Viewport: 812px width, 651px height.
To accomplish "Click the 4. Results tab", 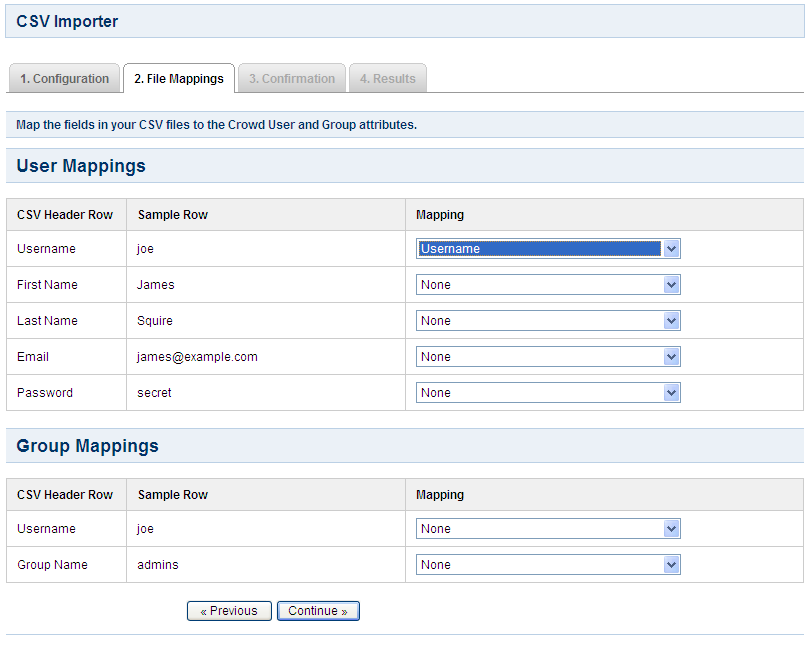I will point(388,79).
